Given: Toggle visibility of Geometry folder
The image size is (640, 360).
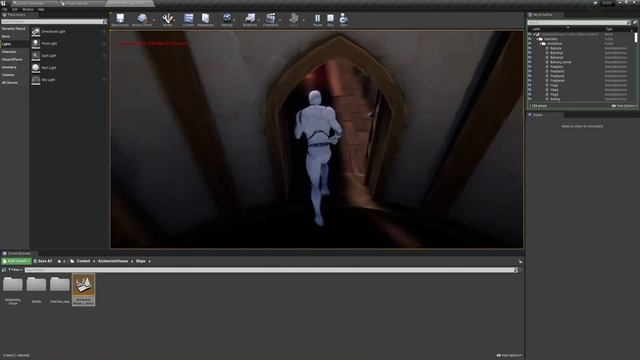Looking at the screenshot, I should (530, 39).
